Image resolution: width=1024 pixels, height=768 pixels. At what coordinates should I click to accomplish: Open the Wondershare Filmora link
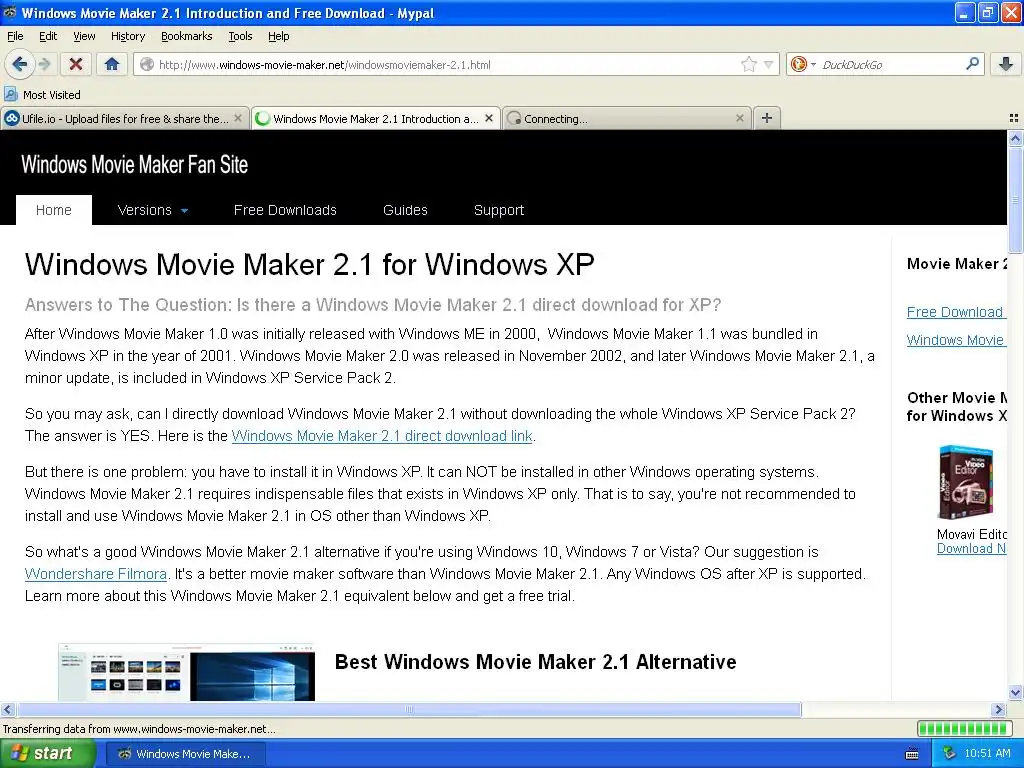pyautogui.click(x=96, y=573)
